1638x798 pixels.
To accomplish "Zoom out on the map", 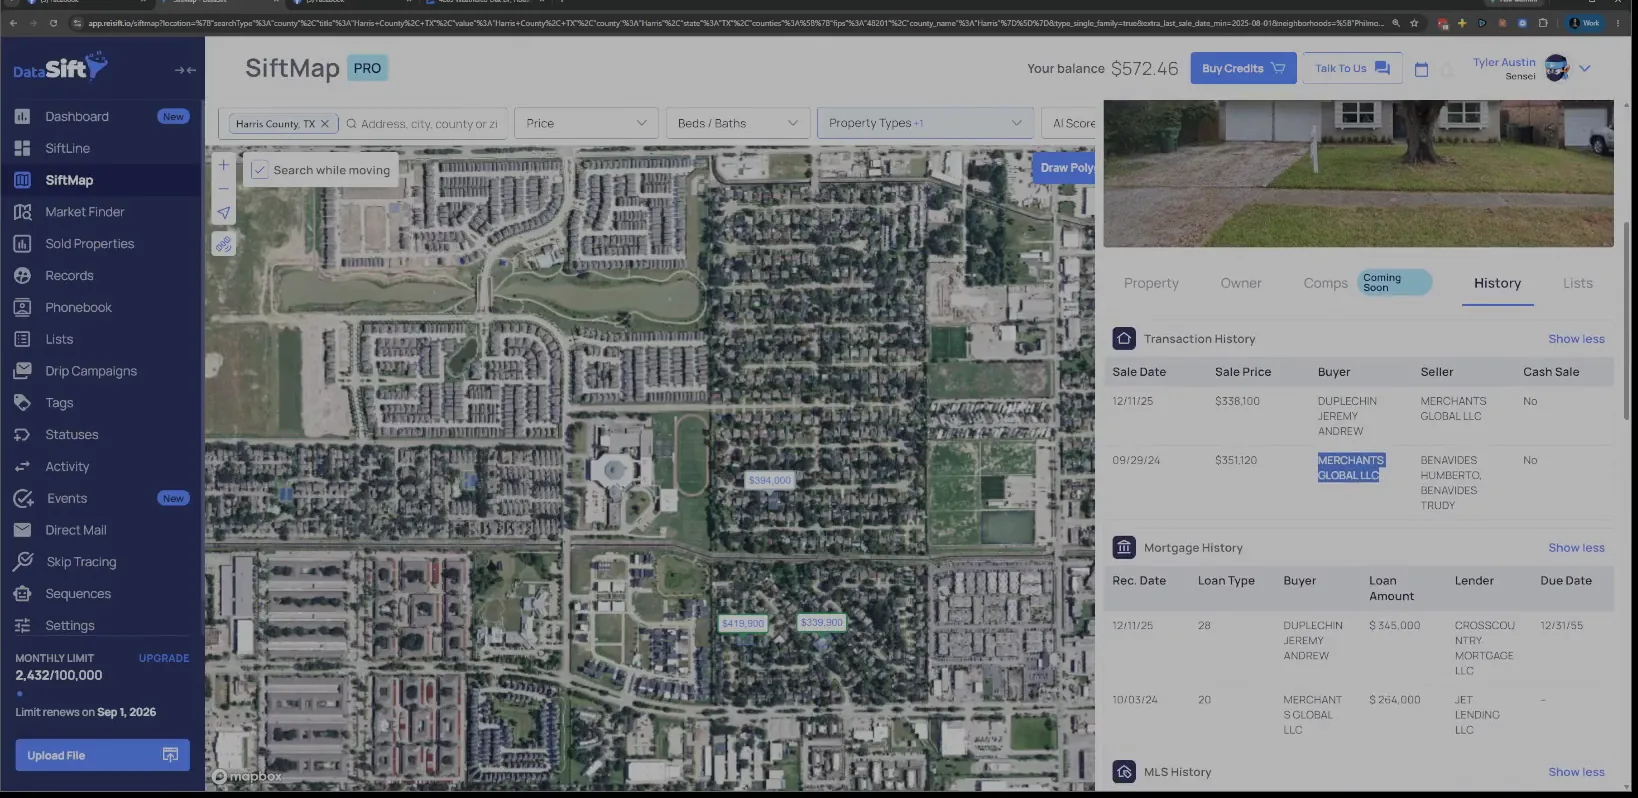I will click(224, 188).
